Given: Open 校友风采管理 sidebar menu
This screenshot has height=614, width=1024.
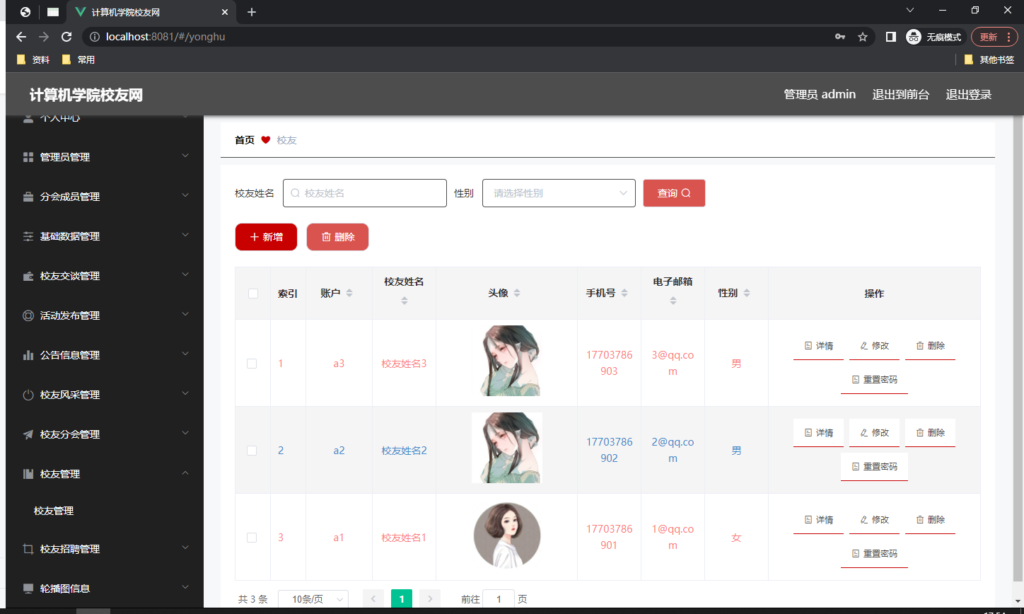Looking at the screenshot, I should [104, 395].
